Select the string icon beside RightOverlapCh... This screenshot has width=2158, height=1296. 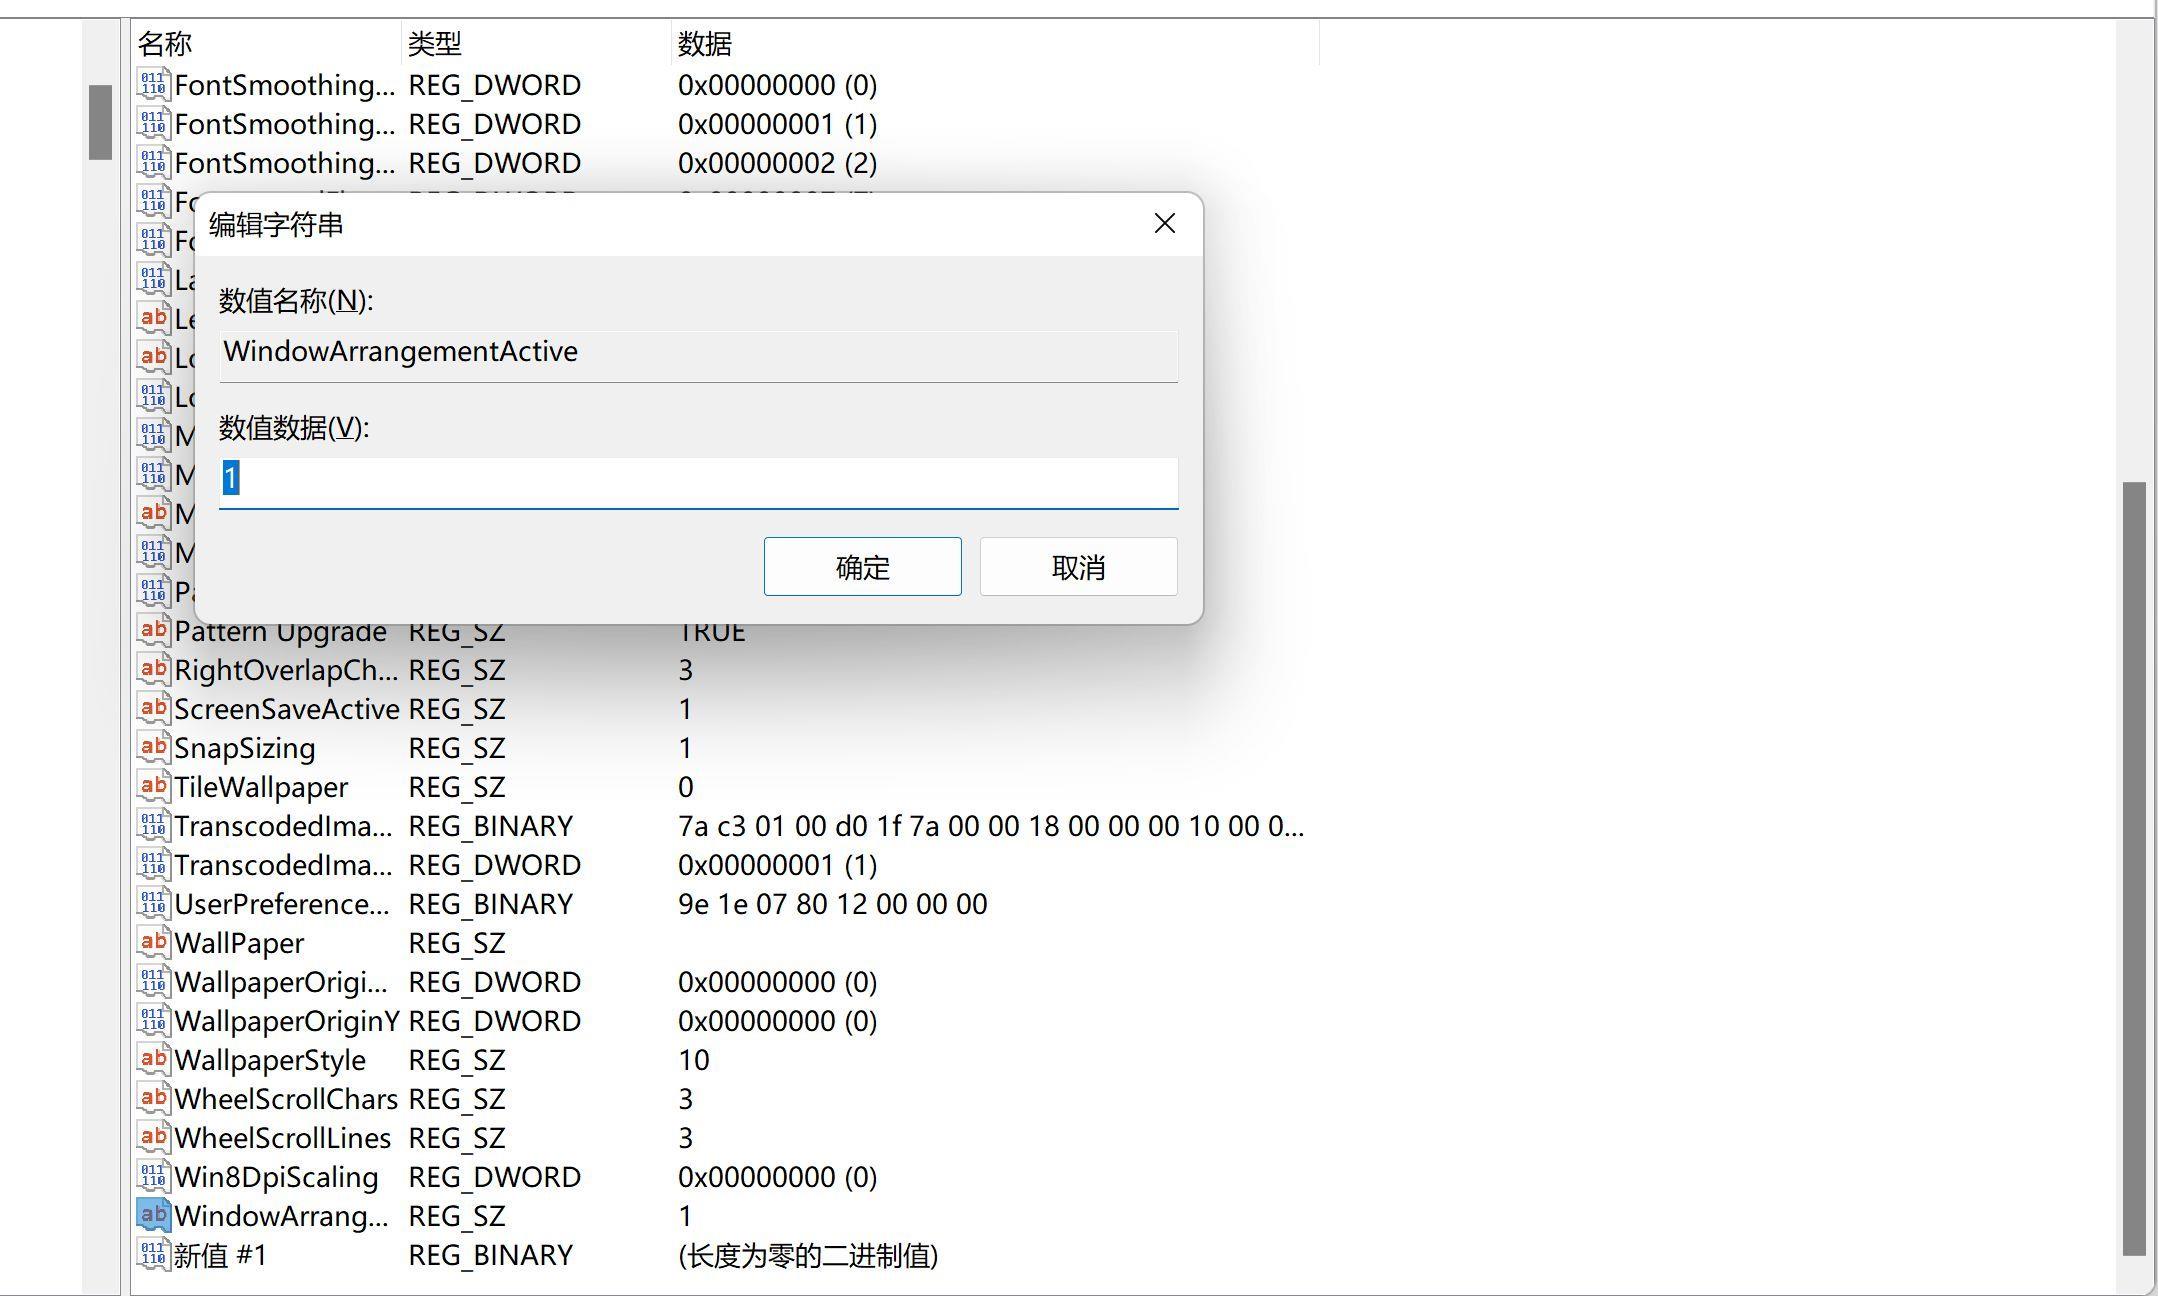tap(153, 669)
